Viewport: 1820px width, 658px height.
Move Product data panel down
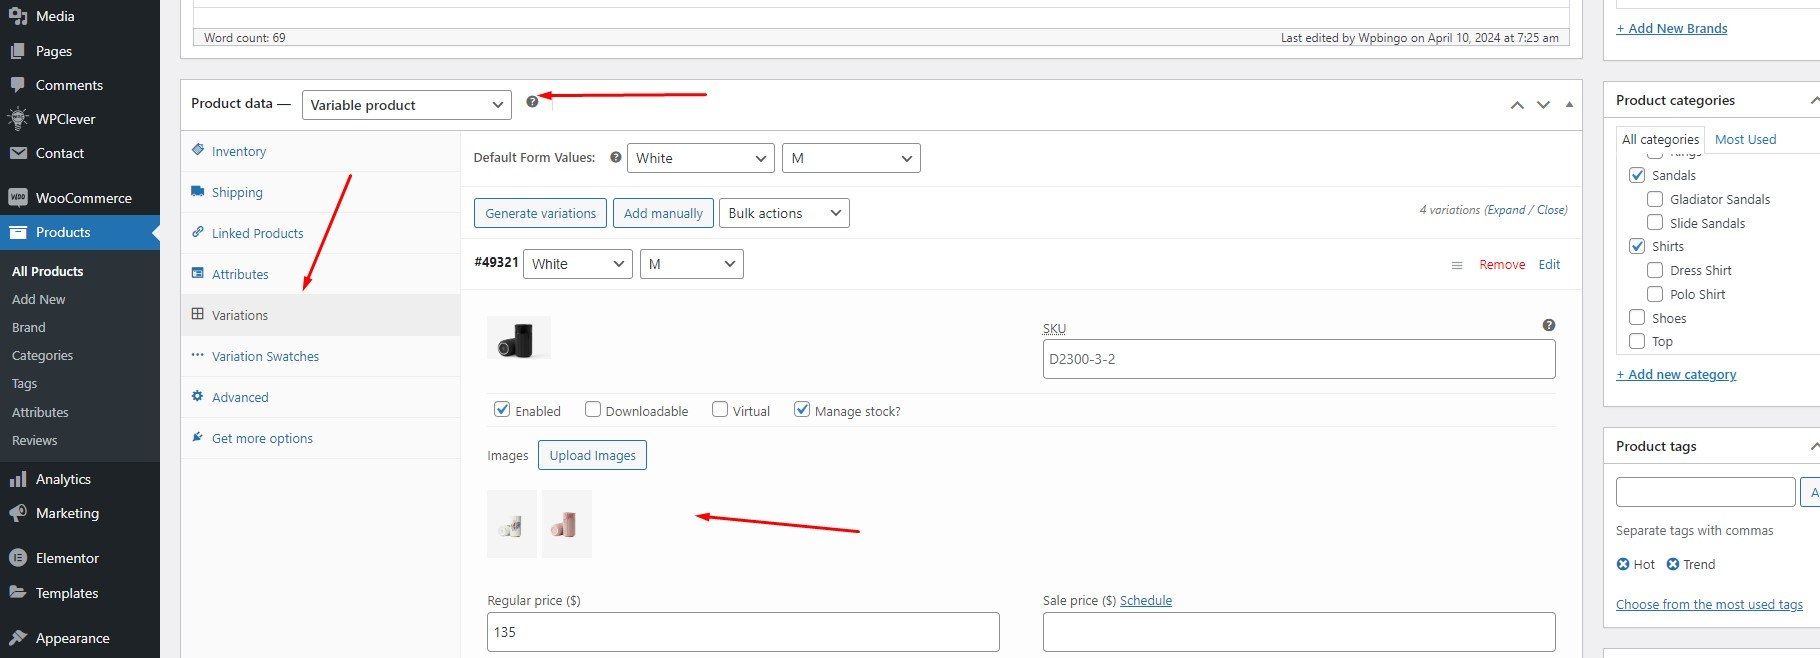1543,104
